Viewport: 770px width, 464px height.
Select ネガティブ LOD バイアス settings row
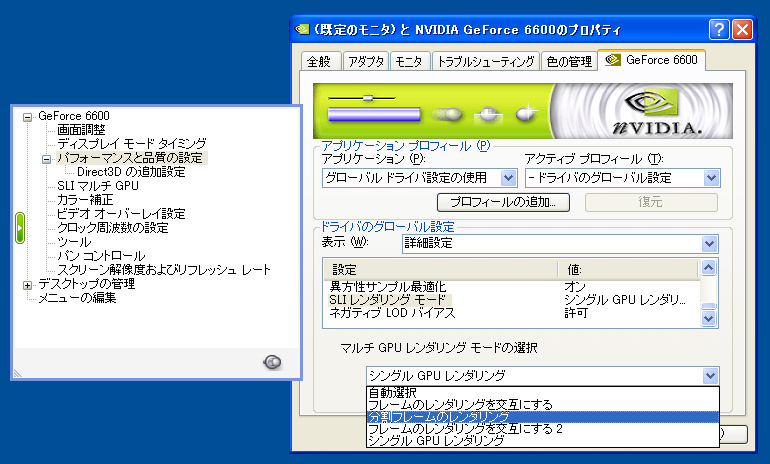point(511,313)
